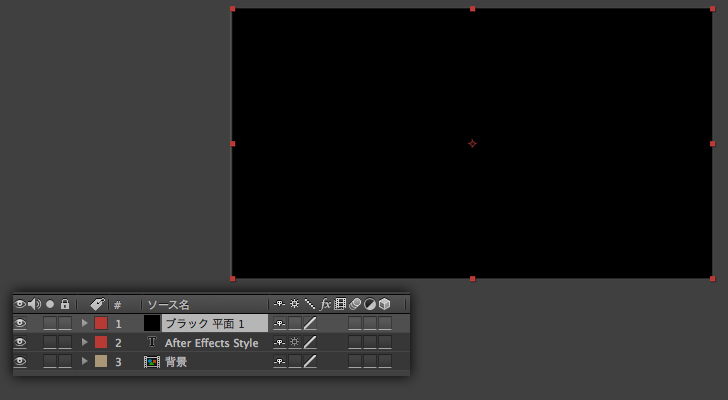The width and height of the screenshot is (728, 400).
Task: Click the top-left red corner handle of solid
Action: (233, 9)
